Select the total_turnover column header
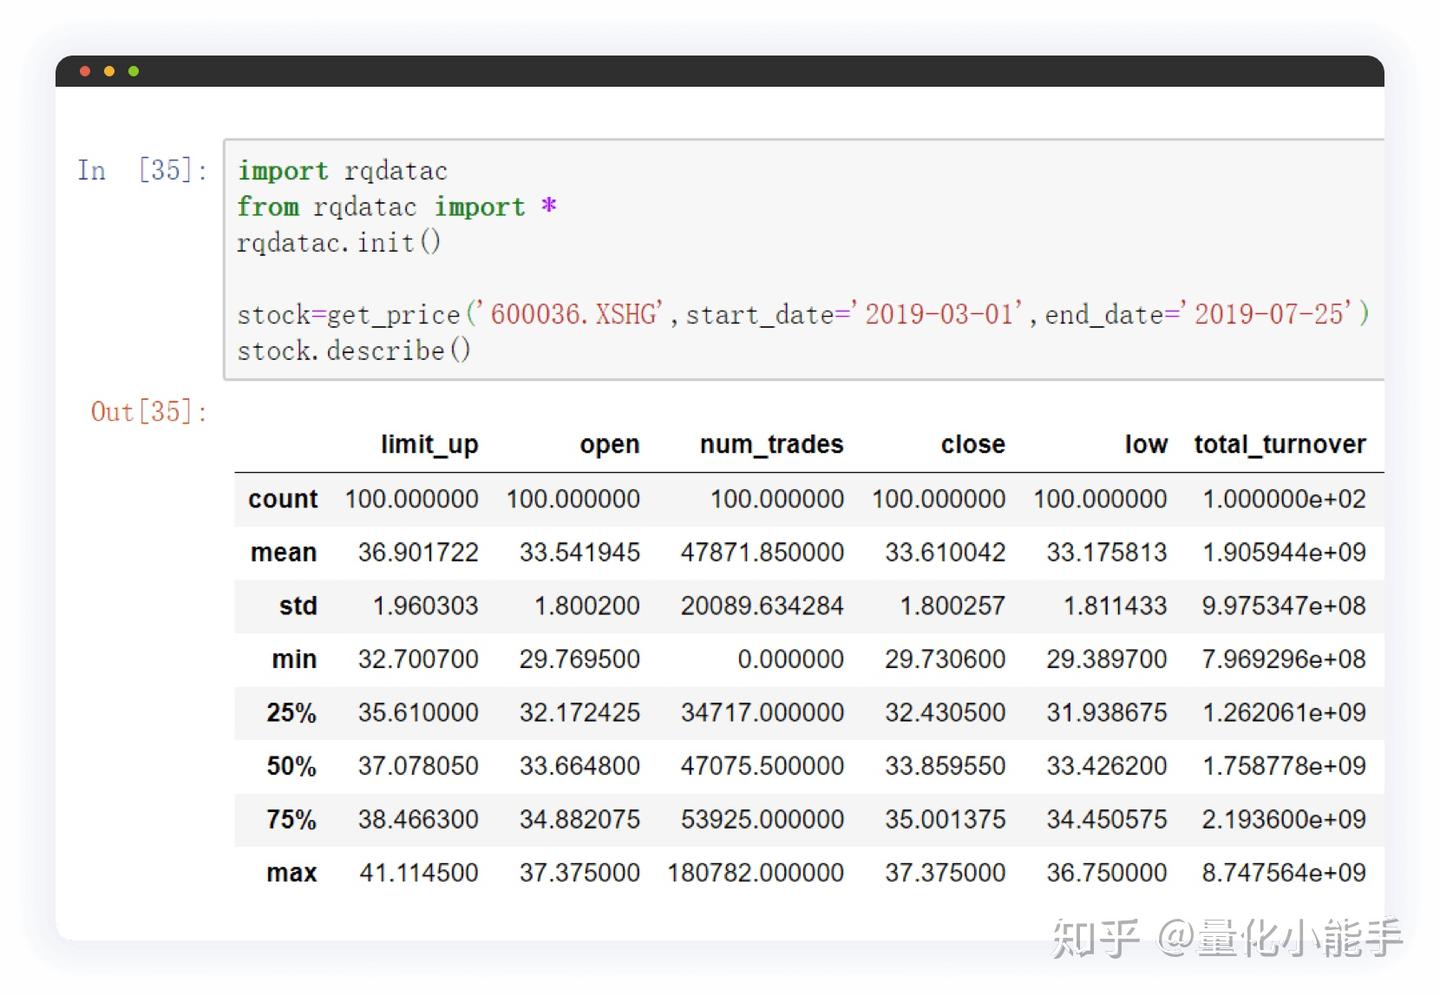This screenshot has width=1440, height=996. pyautogui.click(x=1280, y=444)
